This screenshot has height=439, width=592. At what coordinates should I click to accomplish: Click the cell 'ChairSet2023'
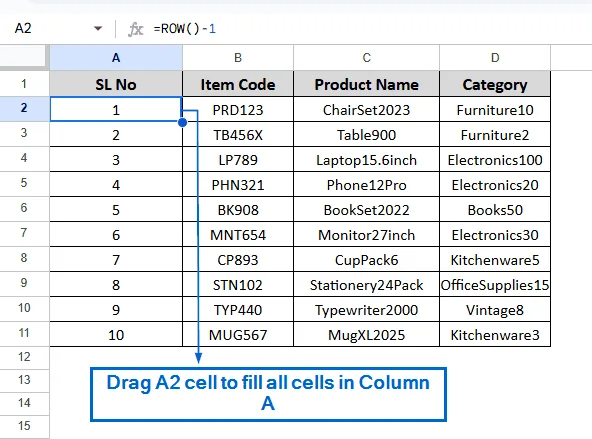tap(367, 109)
